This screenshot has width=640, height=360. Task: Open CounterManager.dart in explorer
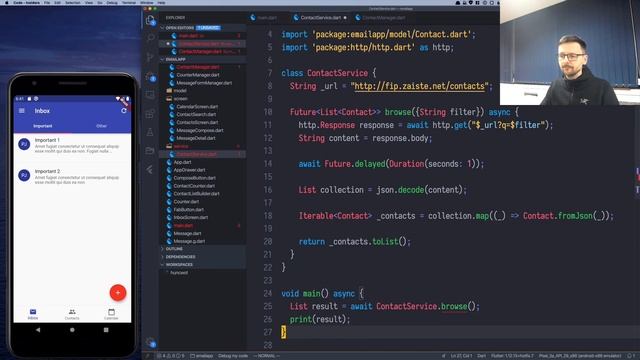[x=198, y=75]
